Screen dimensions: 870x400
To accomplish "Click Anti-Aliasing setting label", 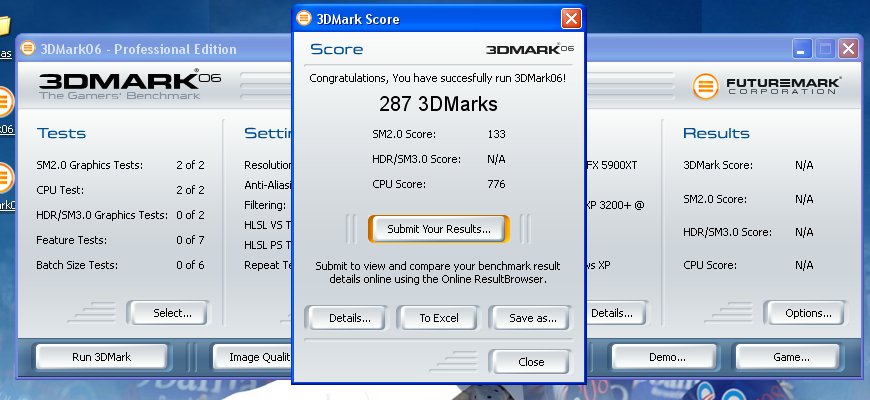I will click(x=268, y=185).
